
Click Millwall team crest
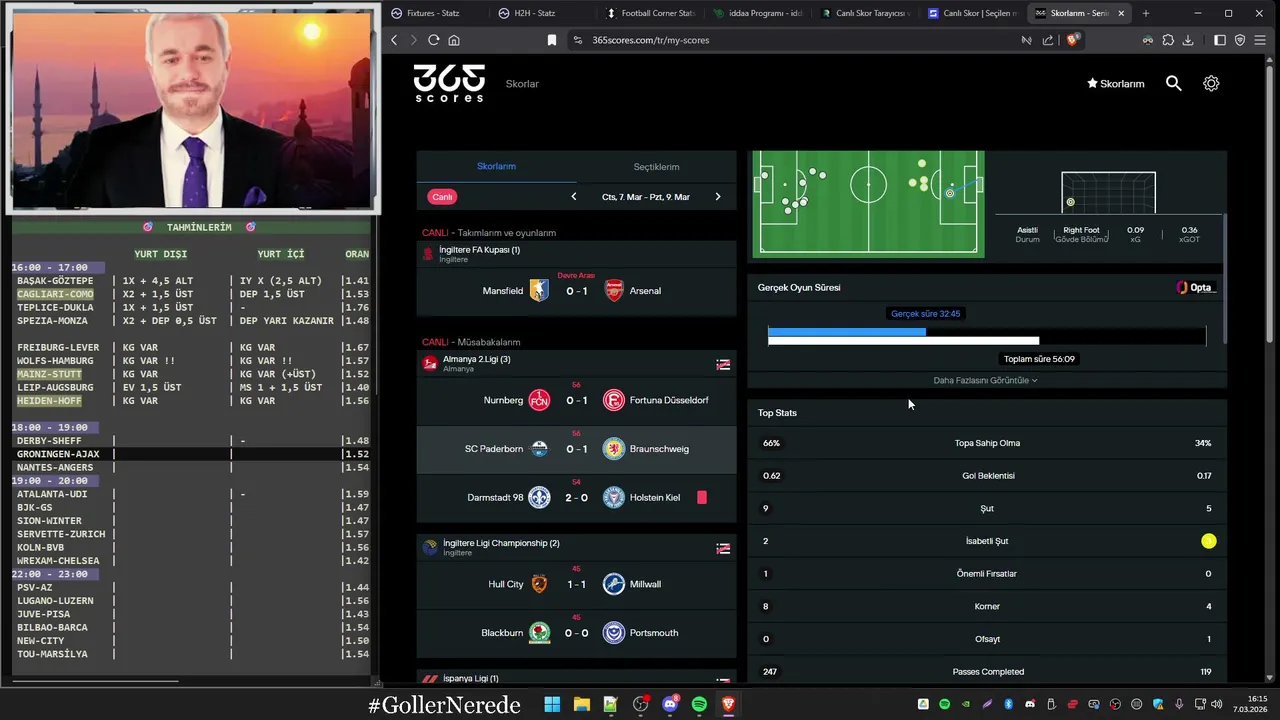[614, 584]
